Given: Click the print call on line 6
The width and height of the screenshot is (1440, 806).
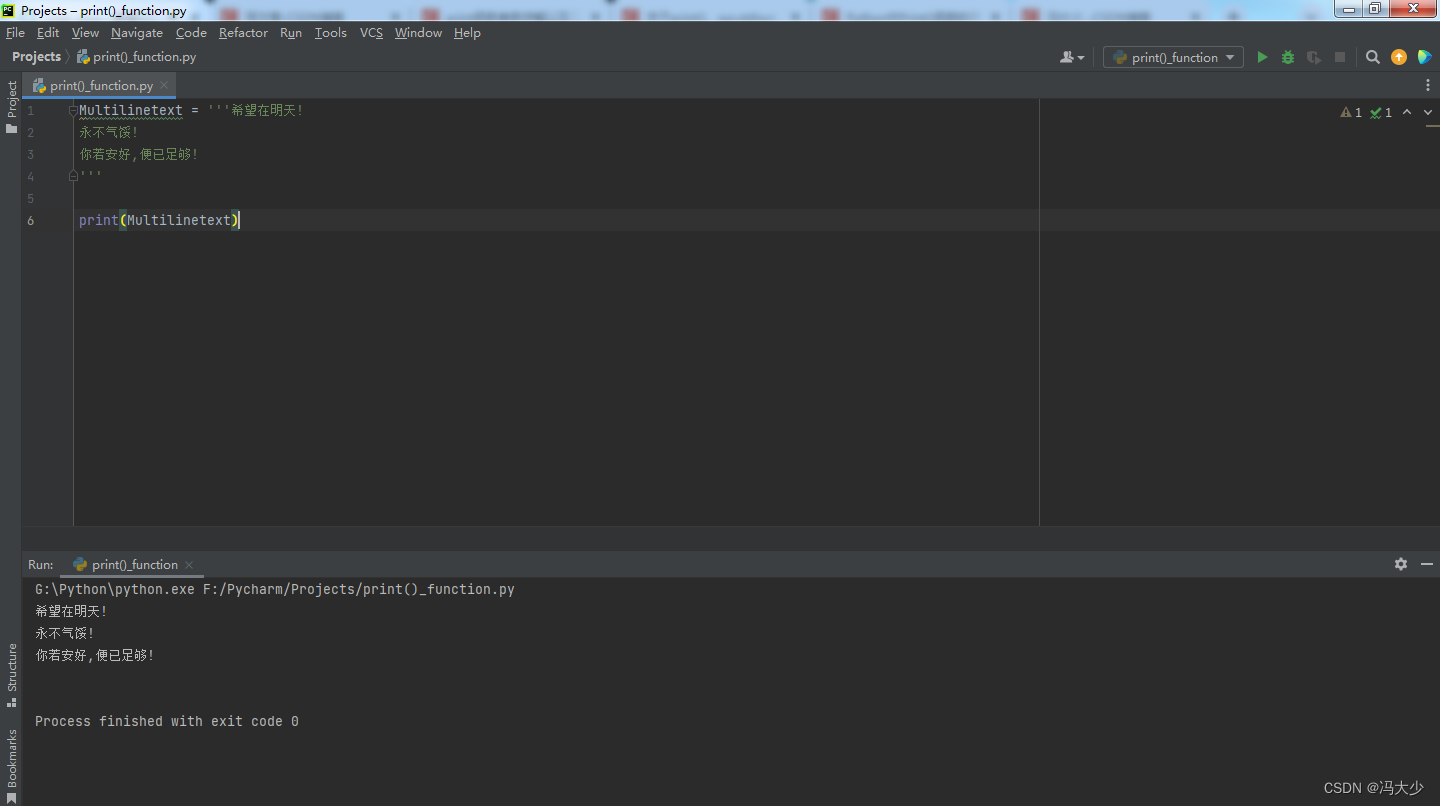Looking at the screenshot, I should pyautogui.click(x=99, y=220).
